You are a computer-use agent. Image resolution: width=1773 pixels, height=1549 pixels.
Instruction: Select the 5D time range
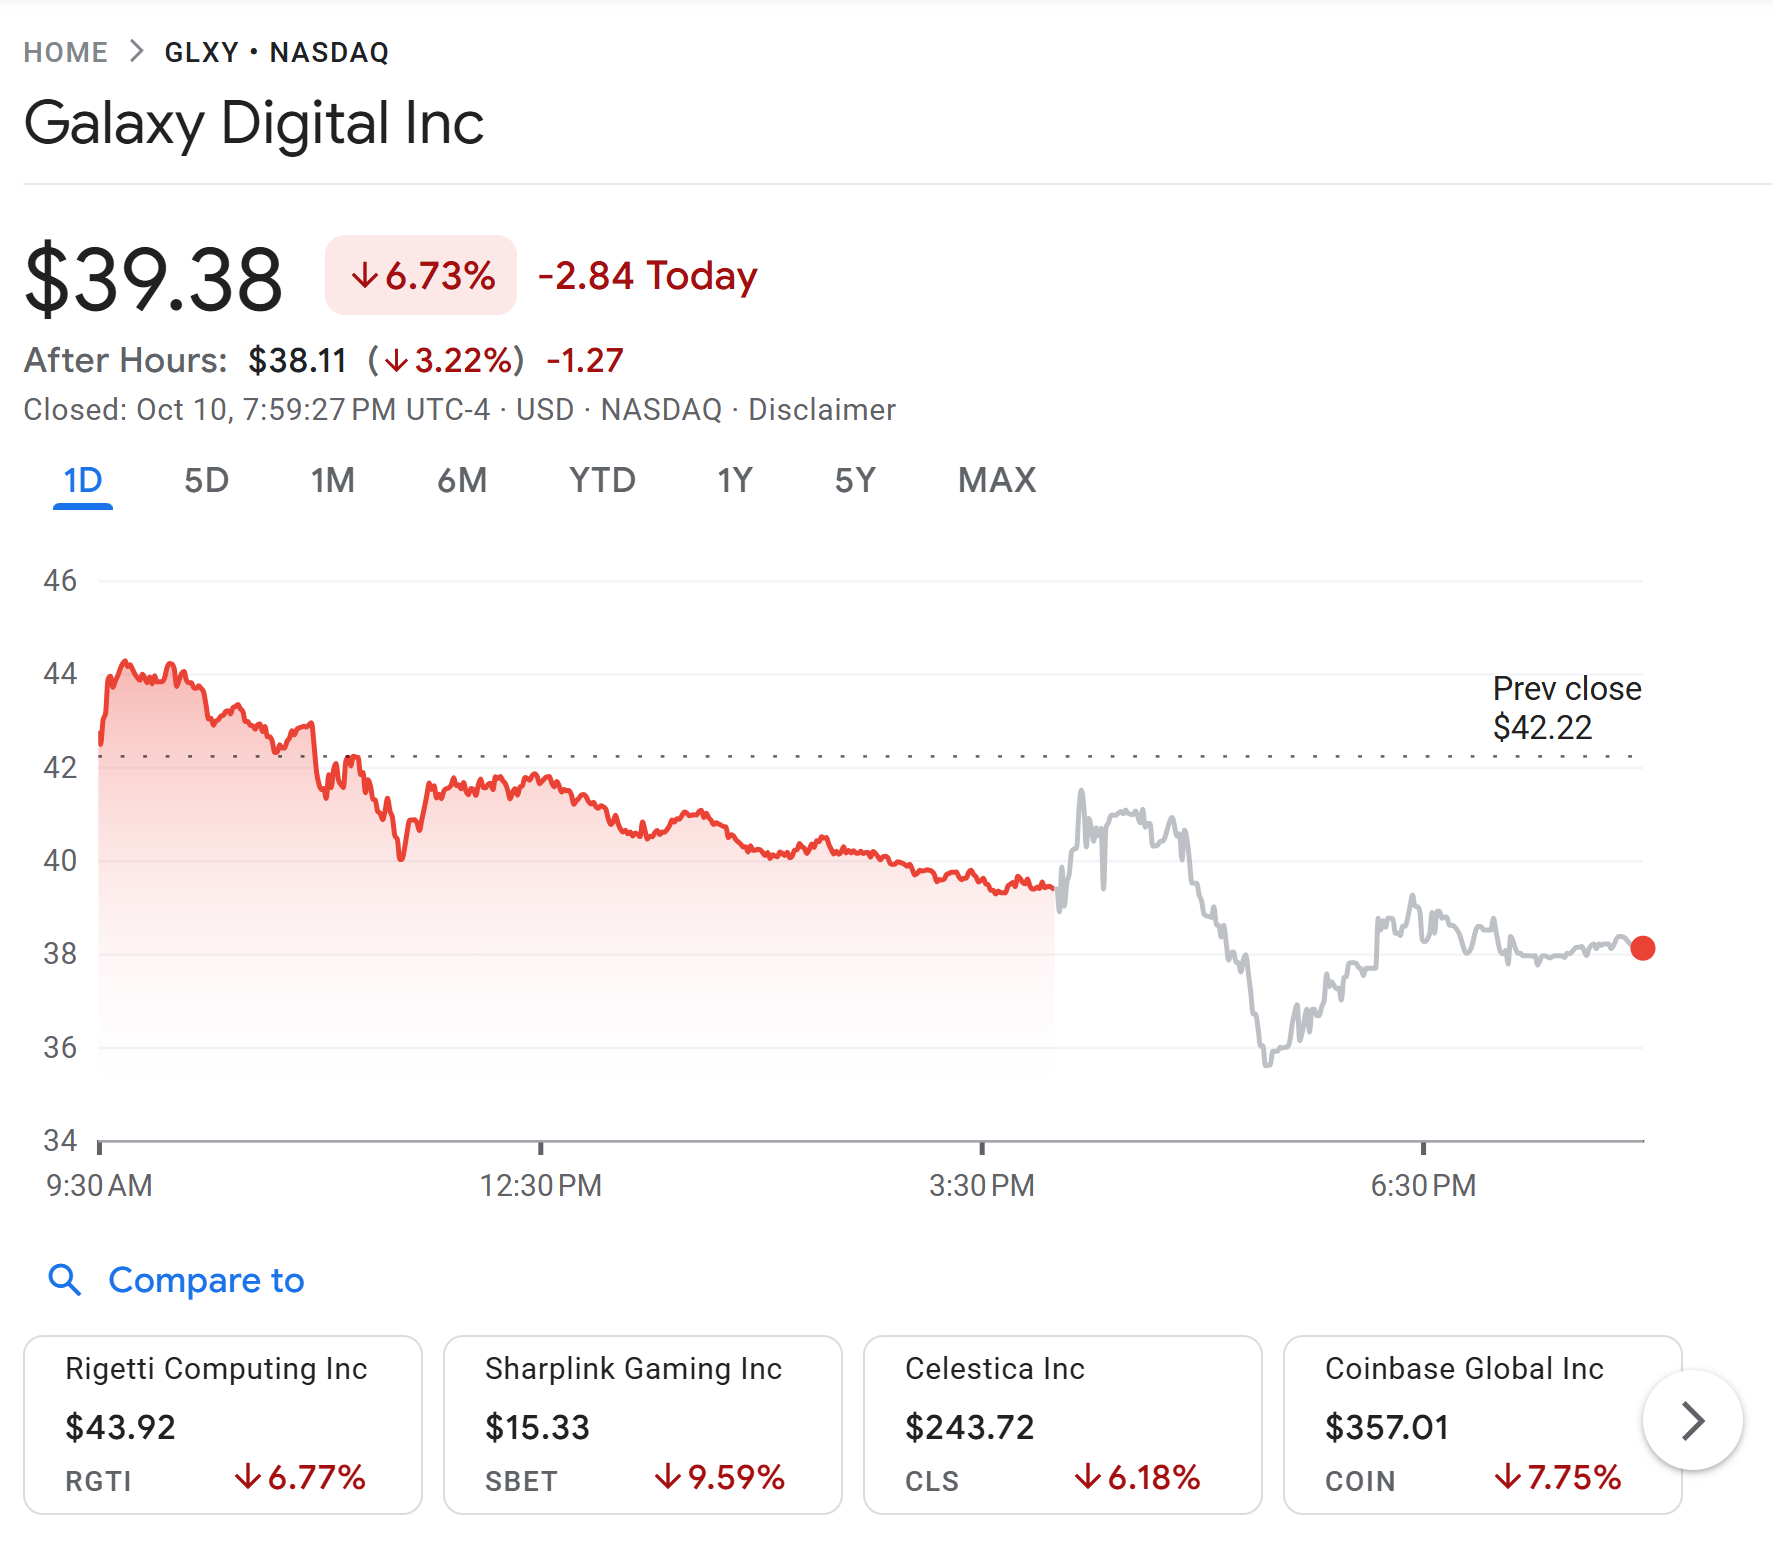tap(207, 480)
